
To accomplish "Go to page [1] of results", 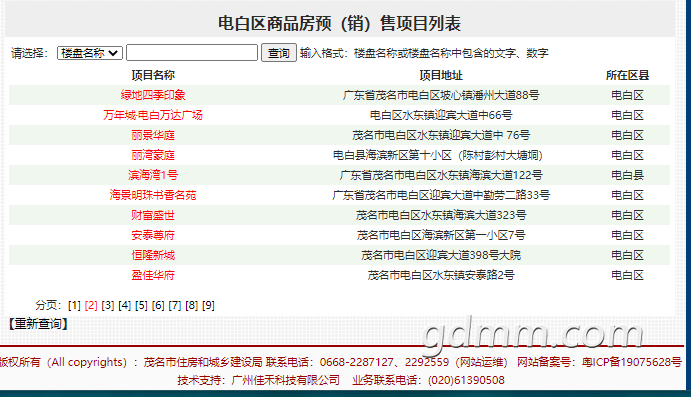I will (x=74, y=305).
